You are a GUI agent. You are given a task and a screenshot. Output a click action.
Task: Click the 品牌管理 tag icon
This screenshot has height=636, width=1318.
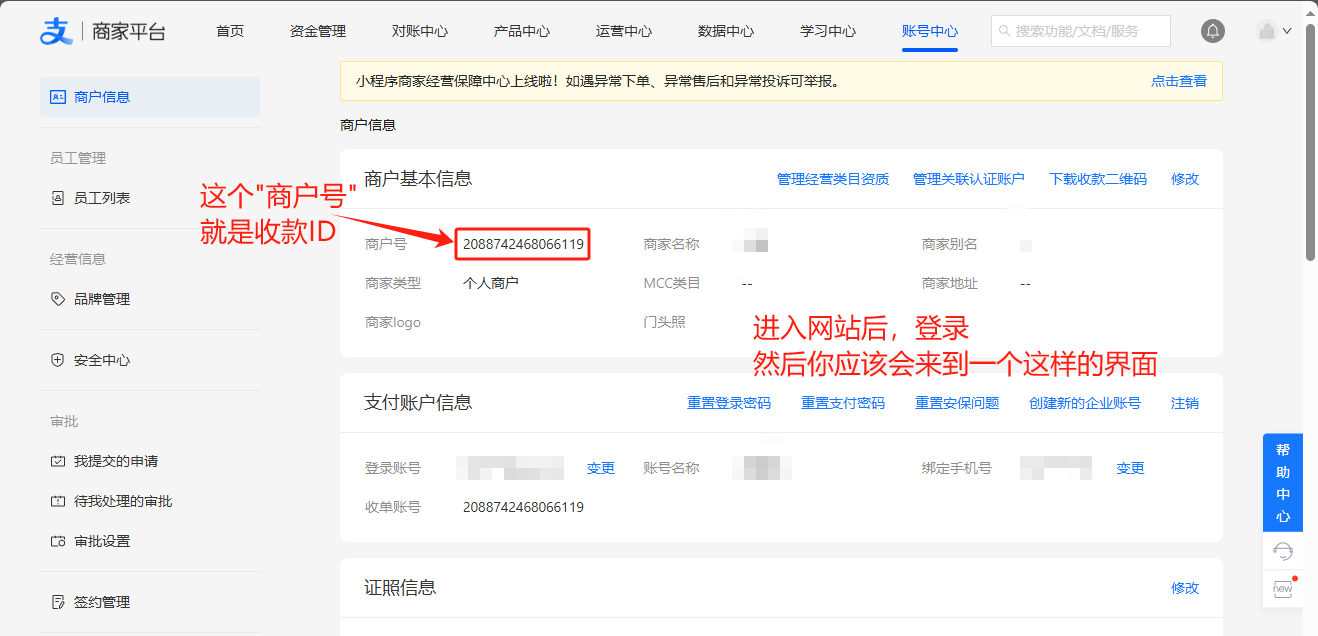[57, 299]
